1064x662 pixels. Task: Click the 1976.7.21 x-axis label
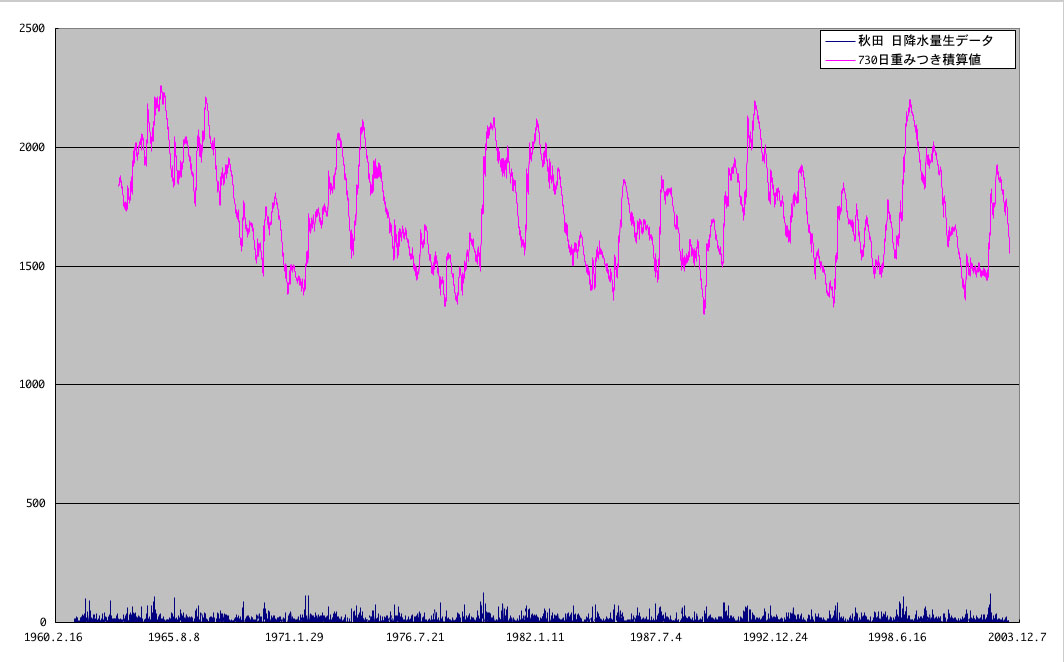point(415,637)
